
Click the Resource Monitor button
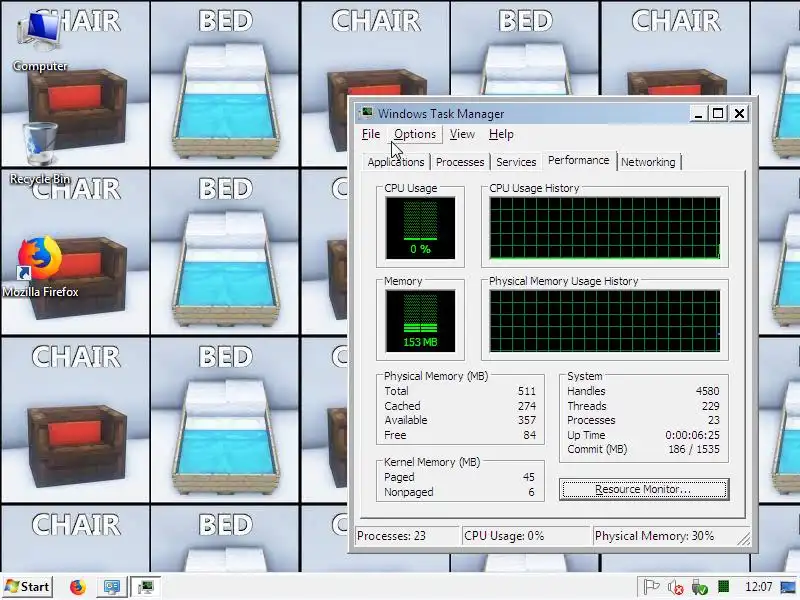[x=643, y=489]
